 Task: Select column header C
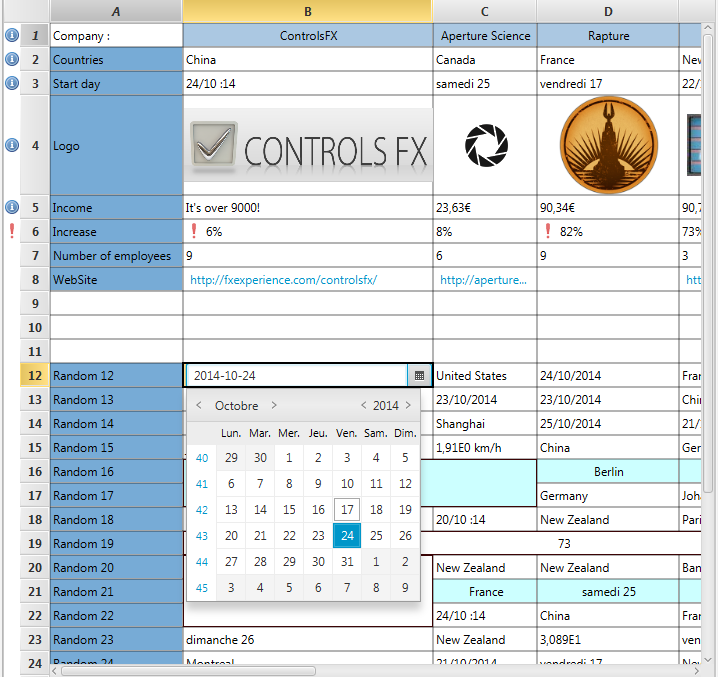point(485,11)
